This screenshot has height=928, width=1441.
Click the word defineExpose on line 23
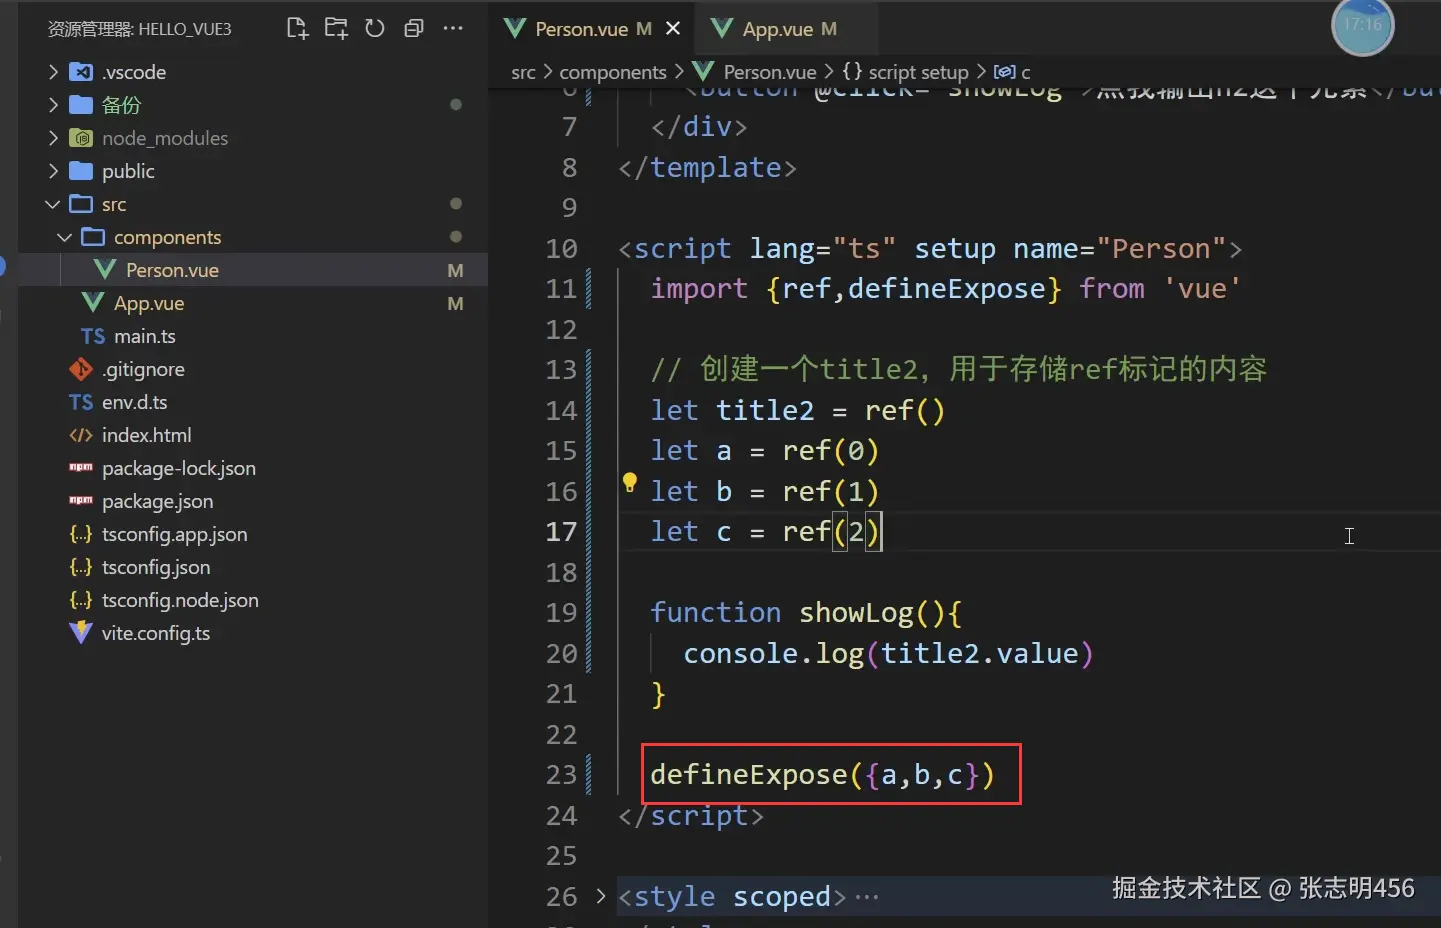[x=749, y=775]
